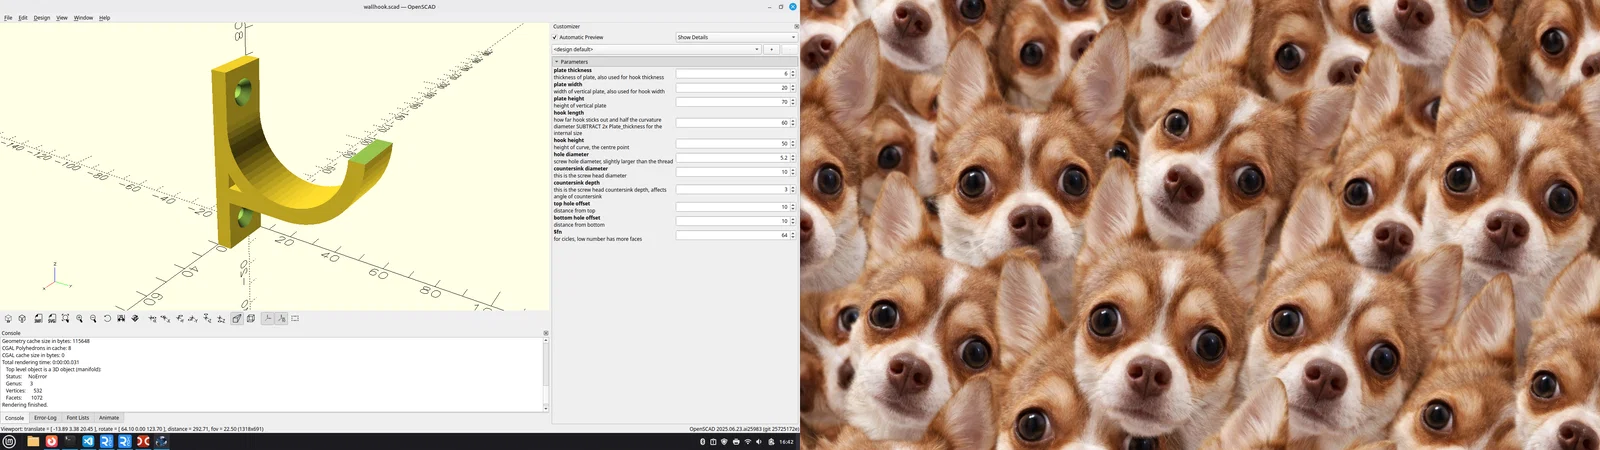Click the View All icon
Screen dimensions: 1600x450
[x=65, y=319]
